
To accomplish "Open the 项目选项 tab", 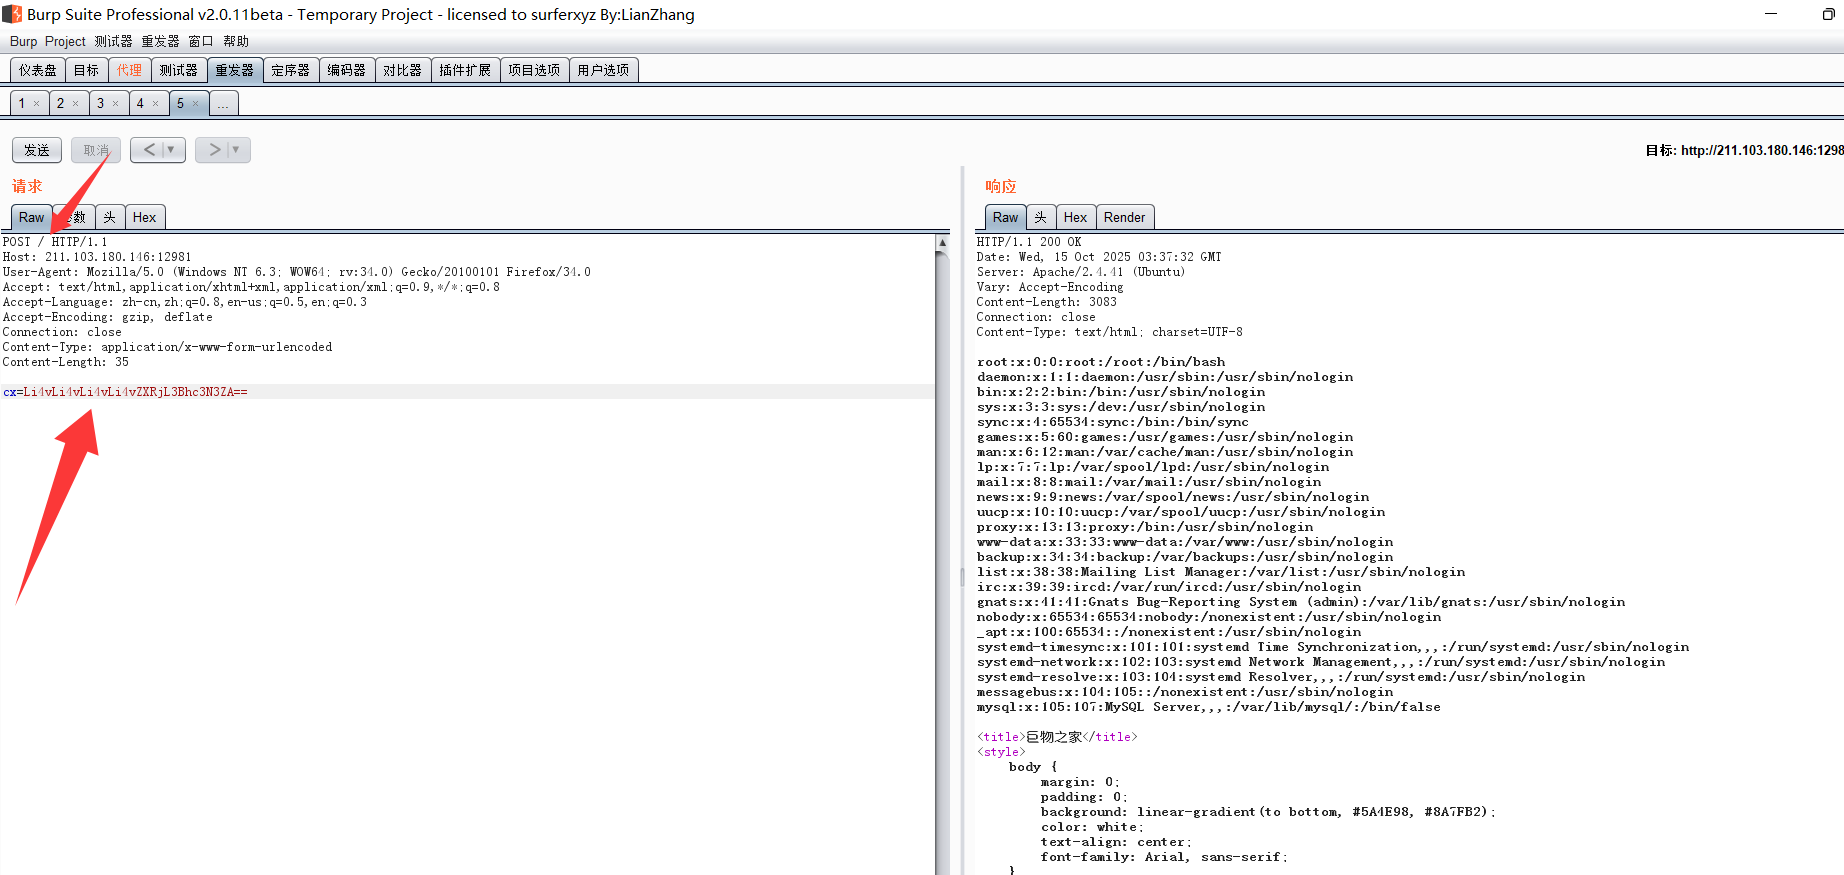I will [x=534, y=70].
